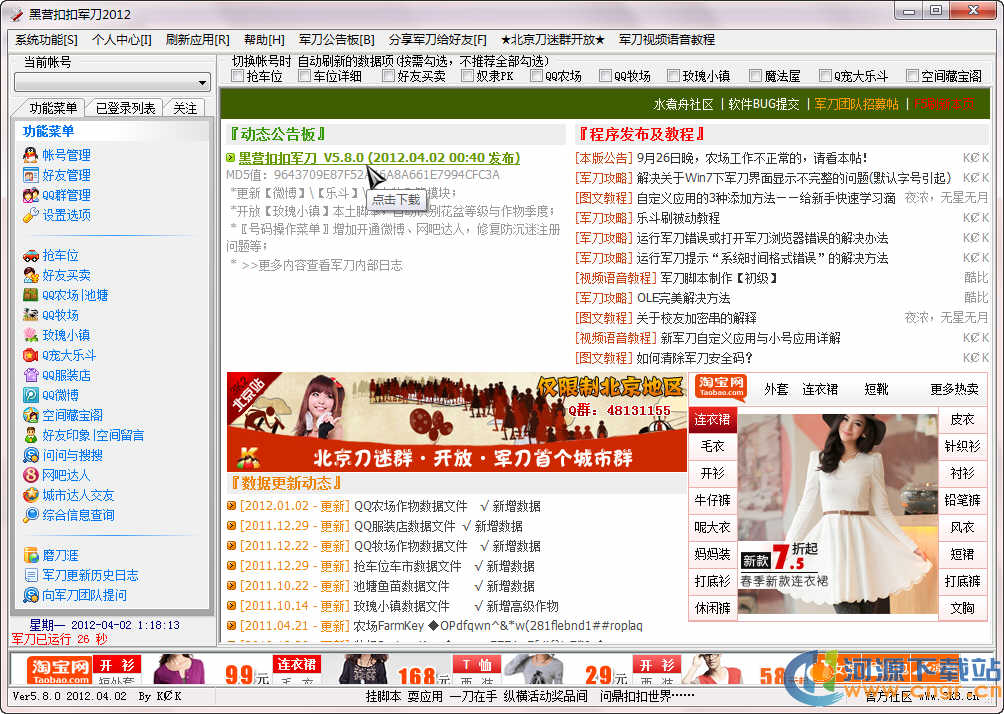Click the QQ服装店 shirt icon
Image resolution: width=1004 pixels, height=714 pixels.
31,375
